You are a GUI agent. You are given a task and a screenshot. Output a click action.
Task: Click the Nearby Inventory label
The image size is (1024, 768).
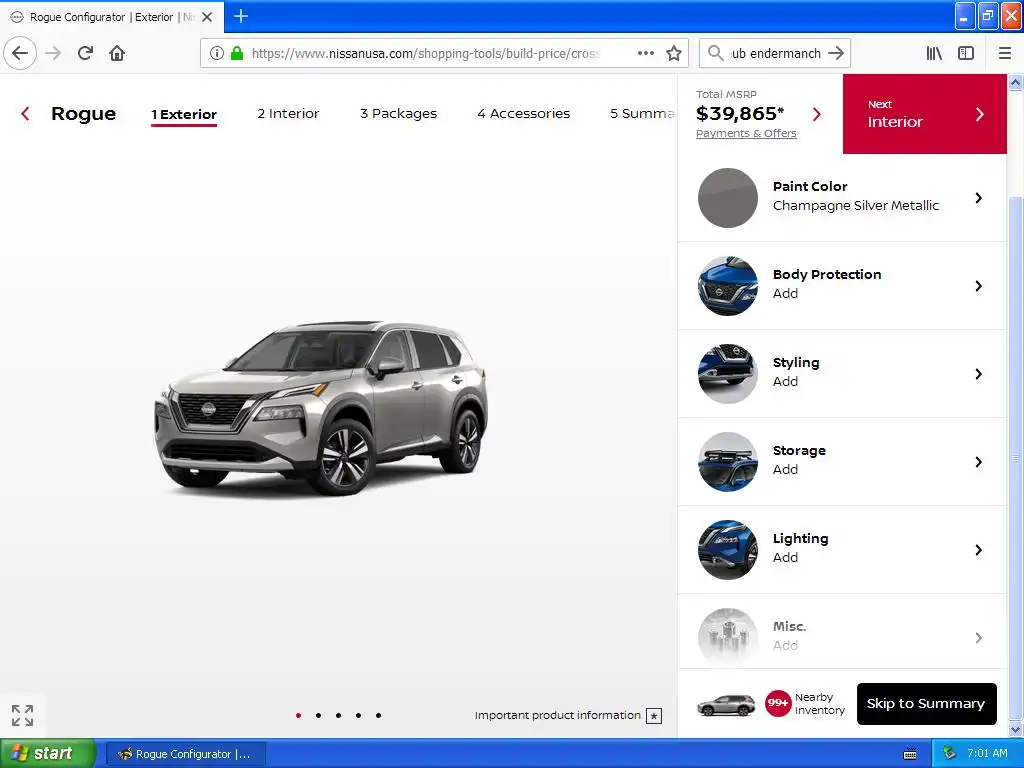point(820,704)
